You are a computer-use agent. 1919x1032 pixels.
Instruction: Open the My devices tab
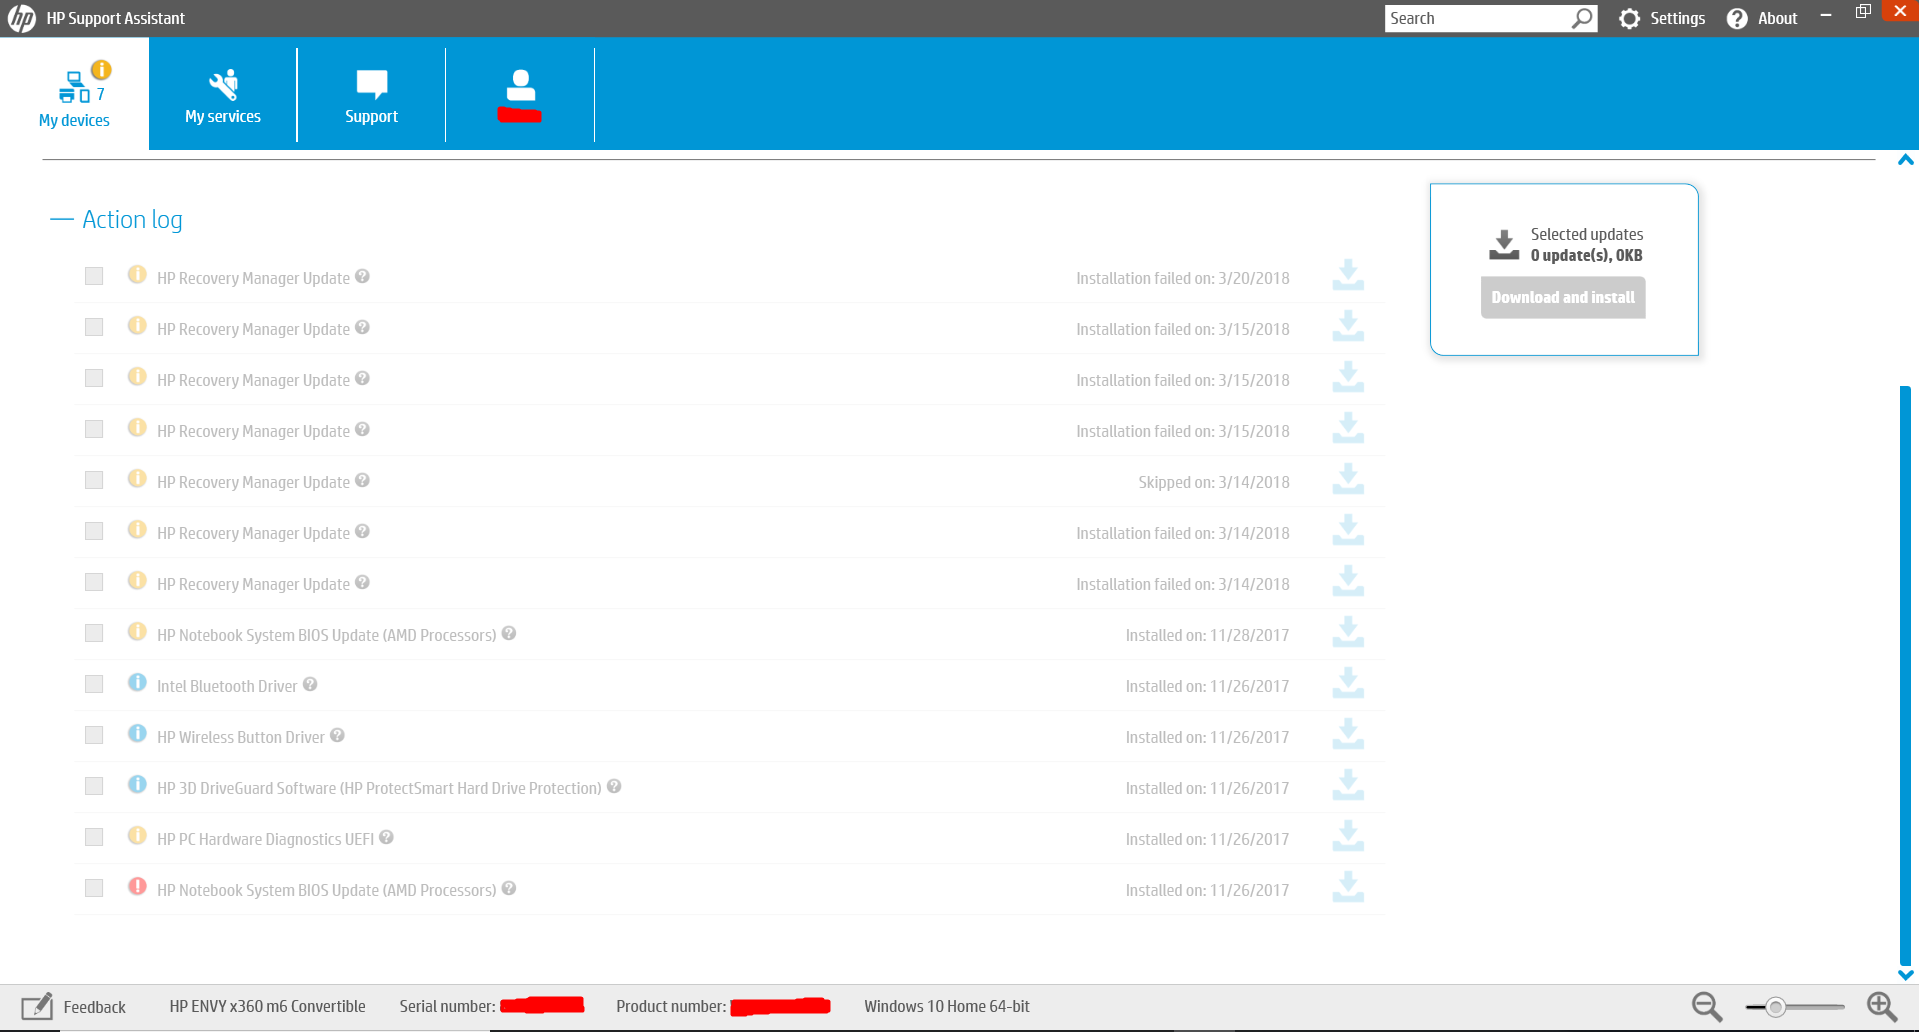click(74, 94)
